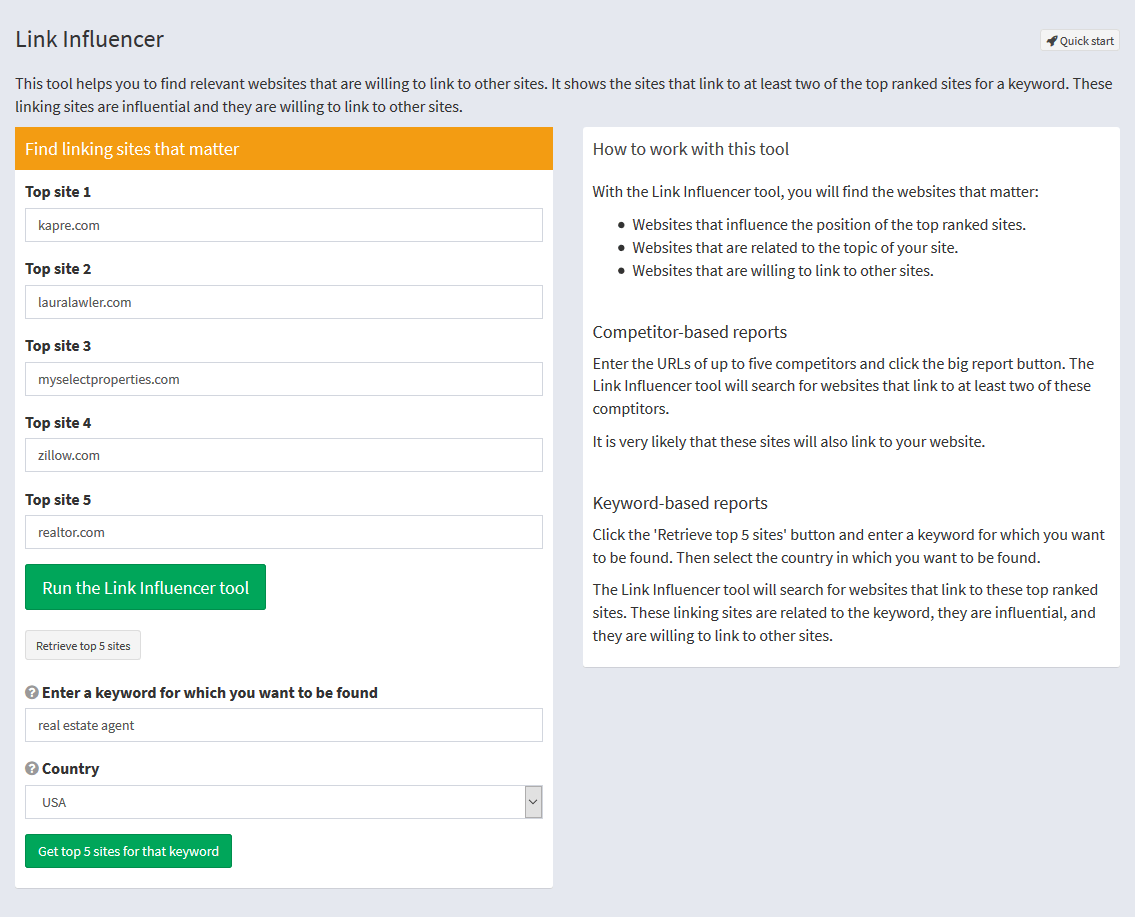Click the Top site 4 field showing zillow.com
This screenshot has height=917, width=1135.
tap(284, 455)
